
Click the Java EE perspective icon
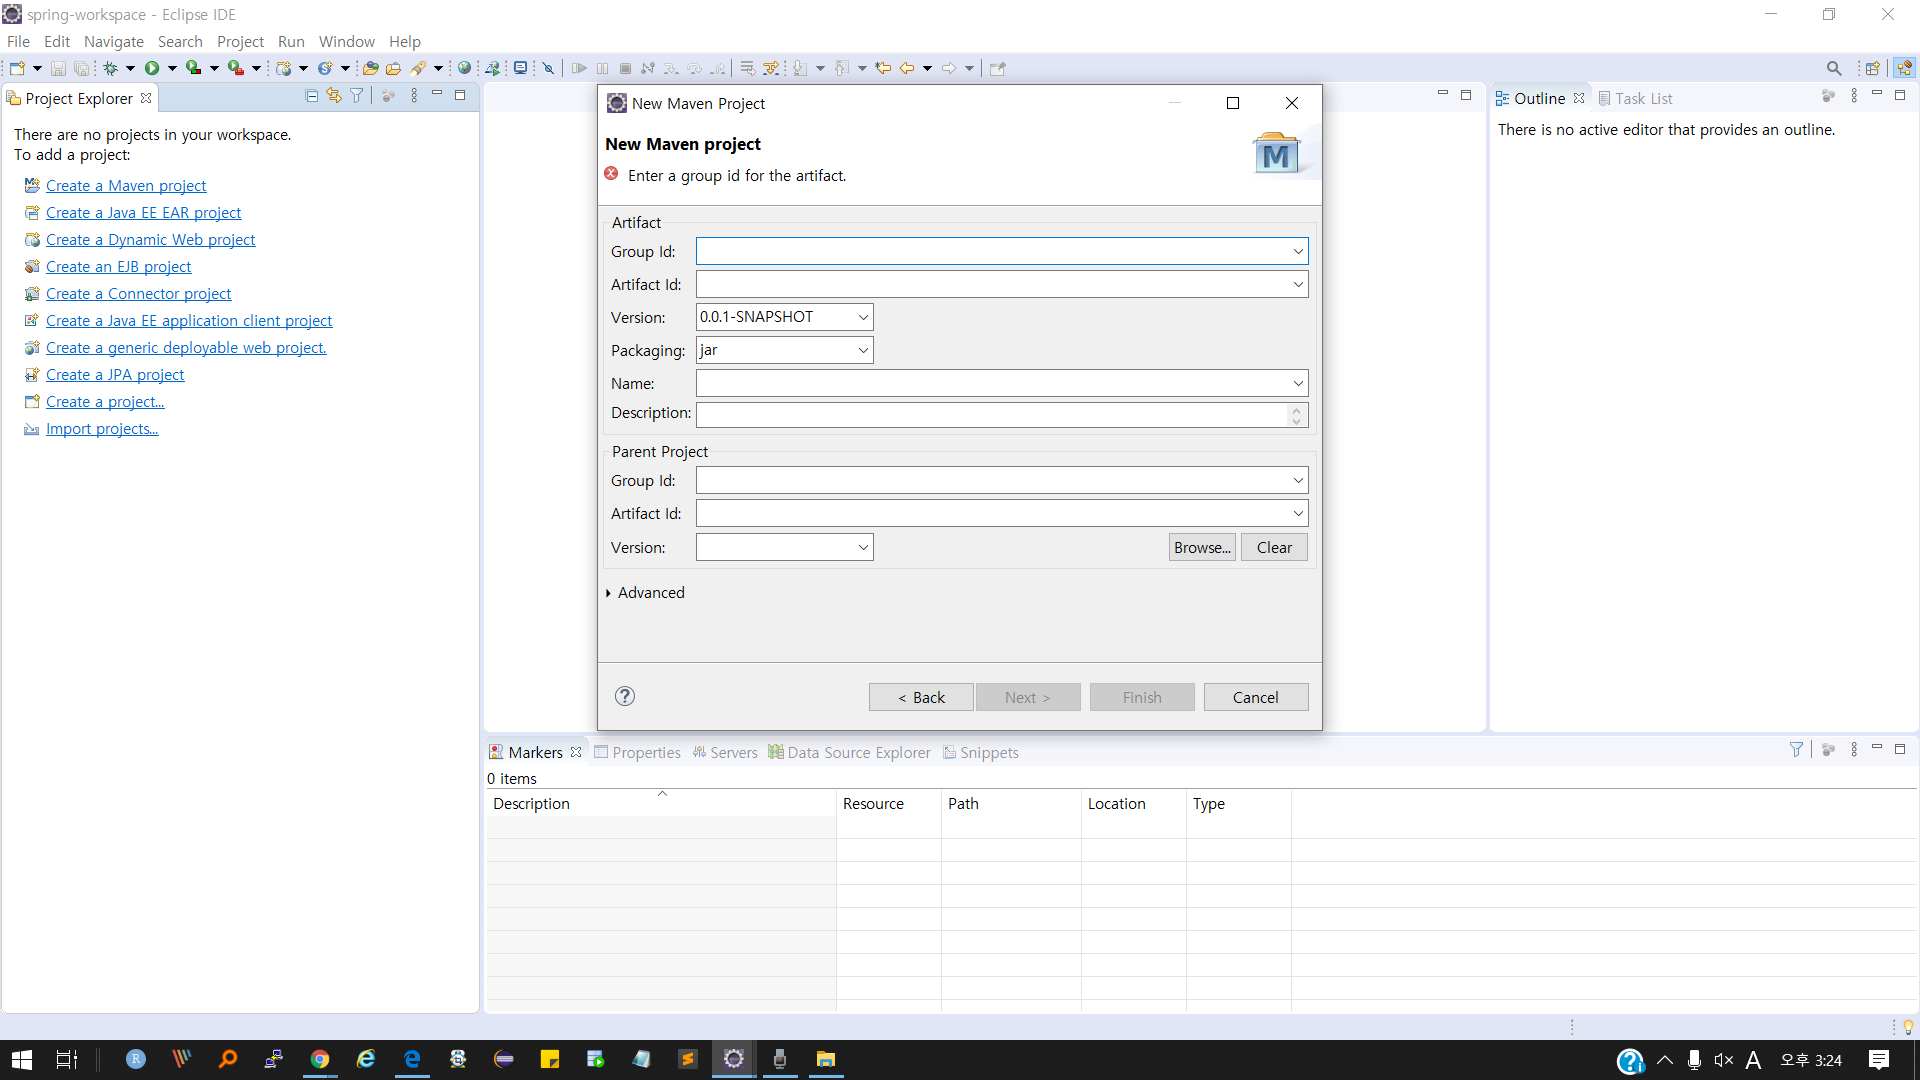pos(1904,68)
